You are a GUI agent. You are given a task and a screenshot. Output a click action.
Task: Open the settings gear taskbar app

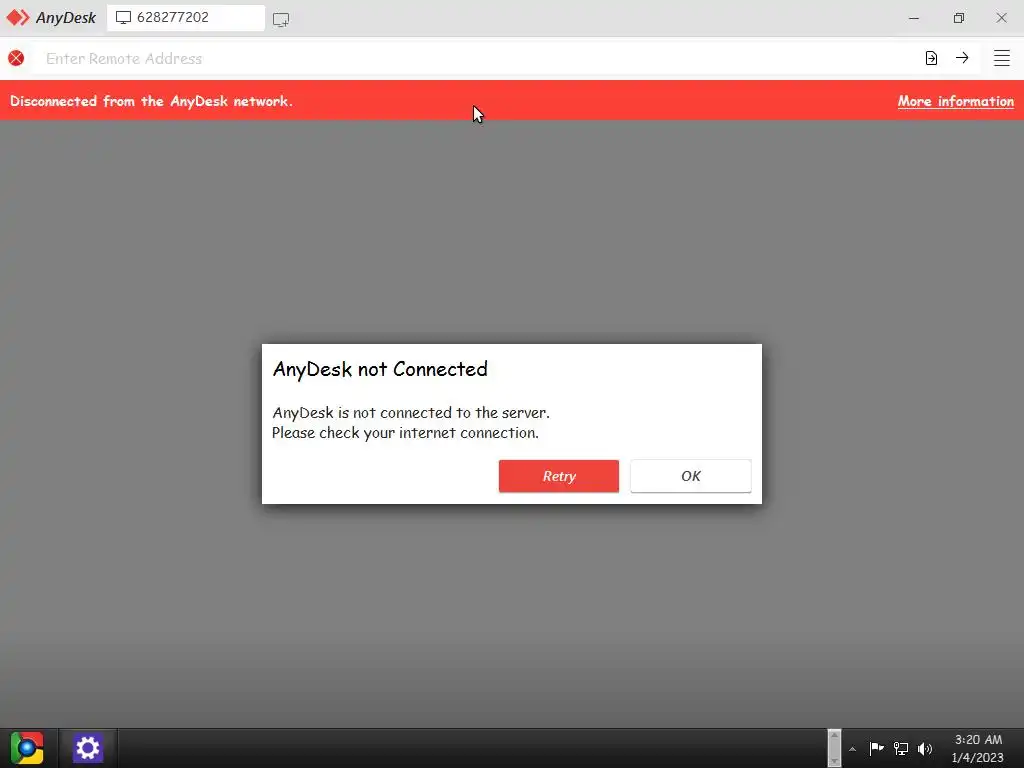[88, 748]
